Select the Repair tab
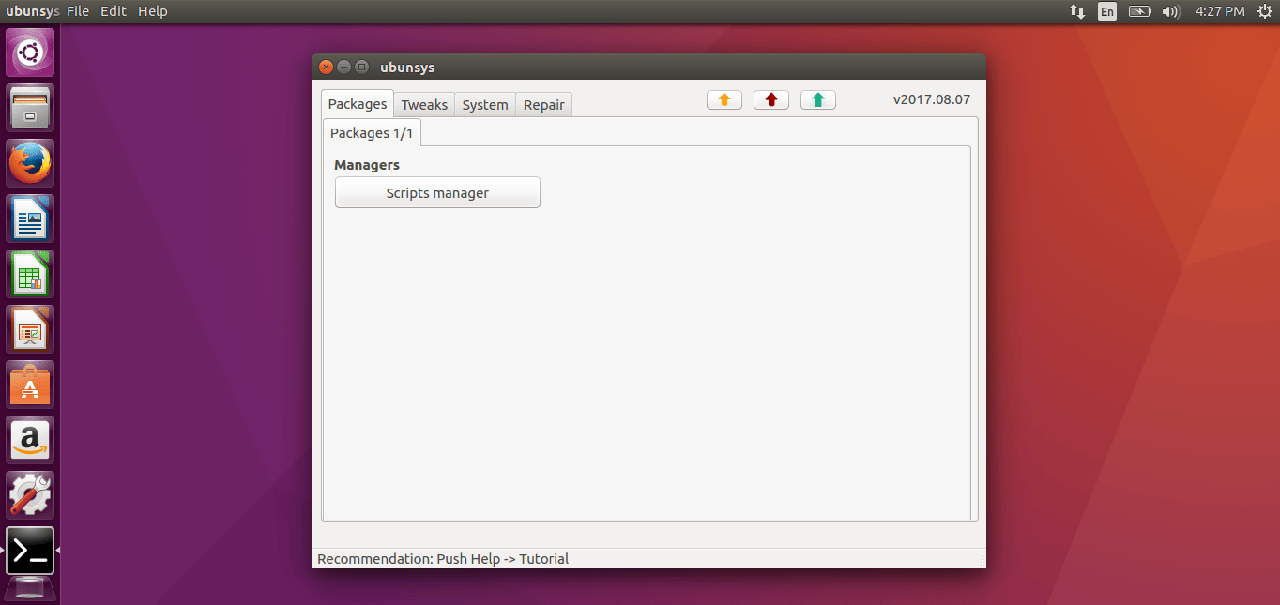This screenshot has width=1280, height=605. tap(544, 105)
